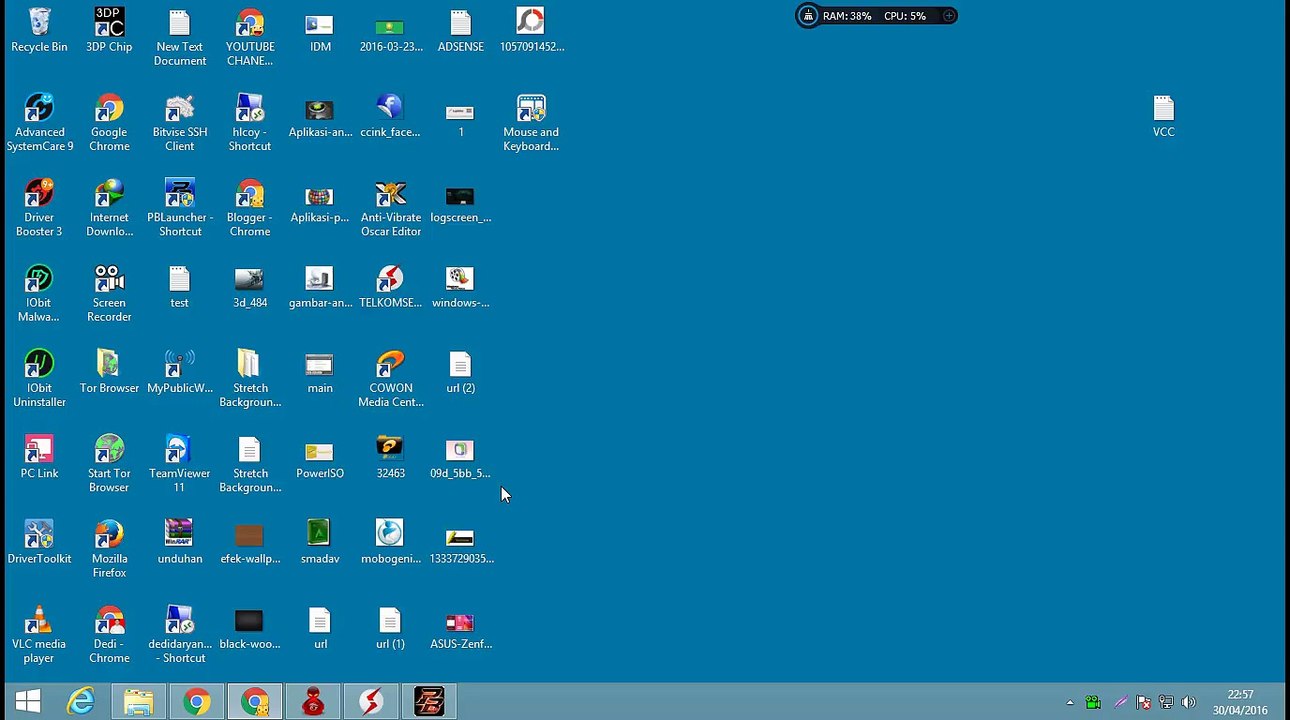Open the Mouse and Keyboard... desktop icon
The image size is (1290, 720).
coord(531,122)
